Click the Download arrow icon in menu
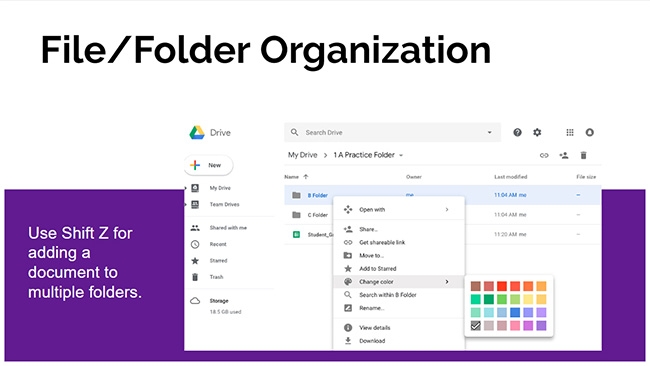The image size is (650, 366). [348, 341]
